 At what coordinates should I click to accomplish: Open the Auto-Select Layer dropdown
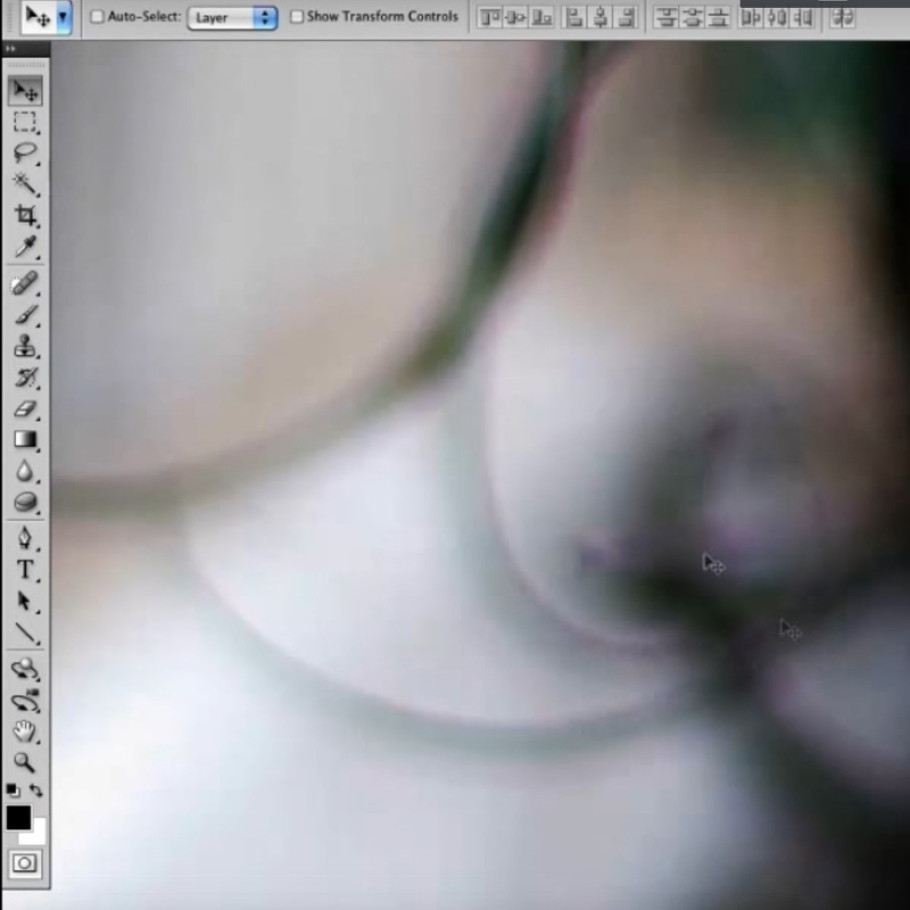tap(233, 18)
